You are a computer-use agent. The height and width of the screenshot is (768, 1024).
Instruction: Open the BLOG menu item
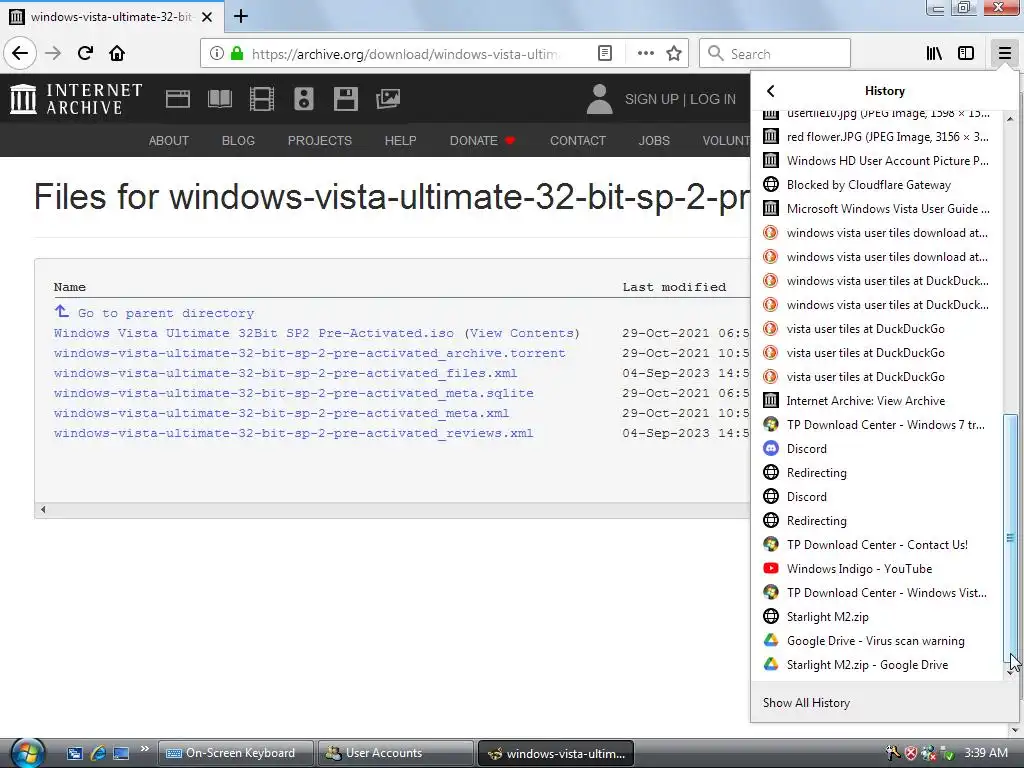point(238,140)
